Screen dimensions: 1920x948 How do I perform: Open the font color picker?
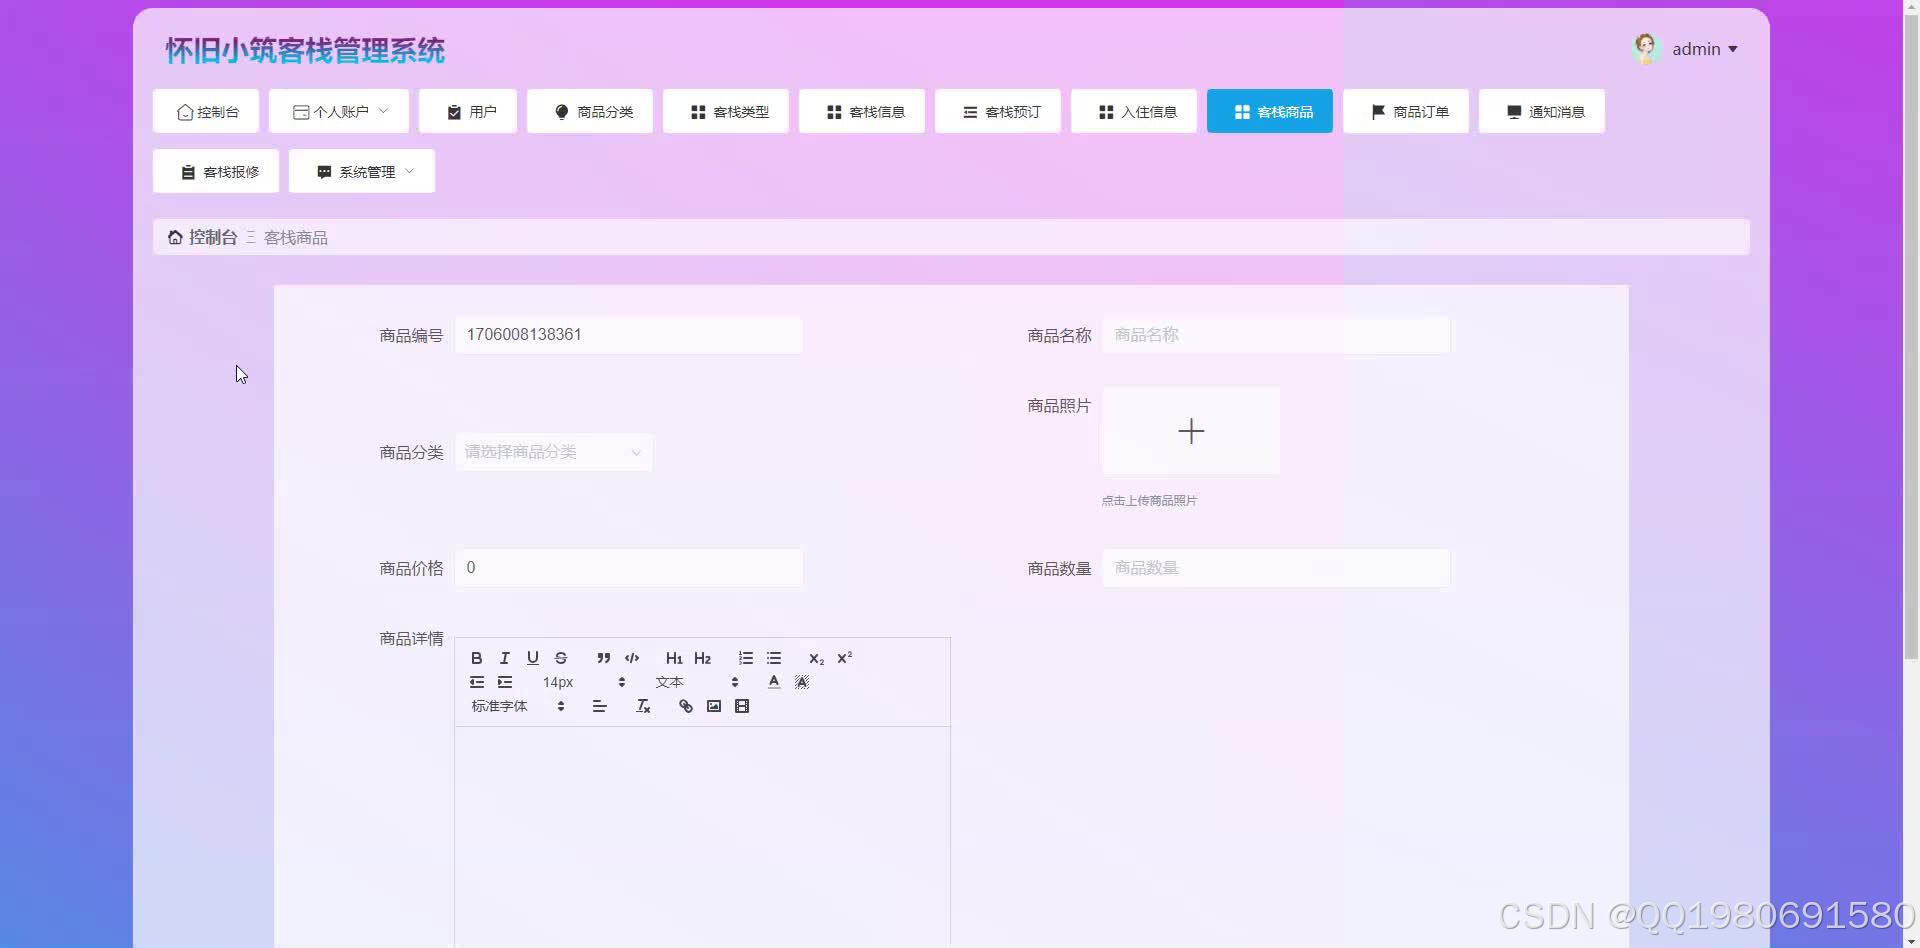click(x=774, y=682)
